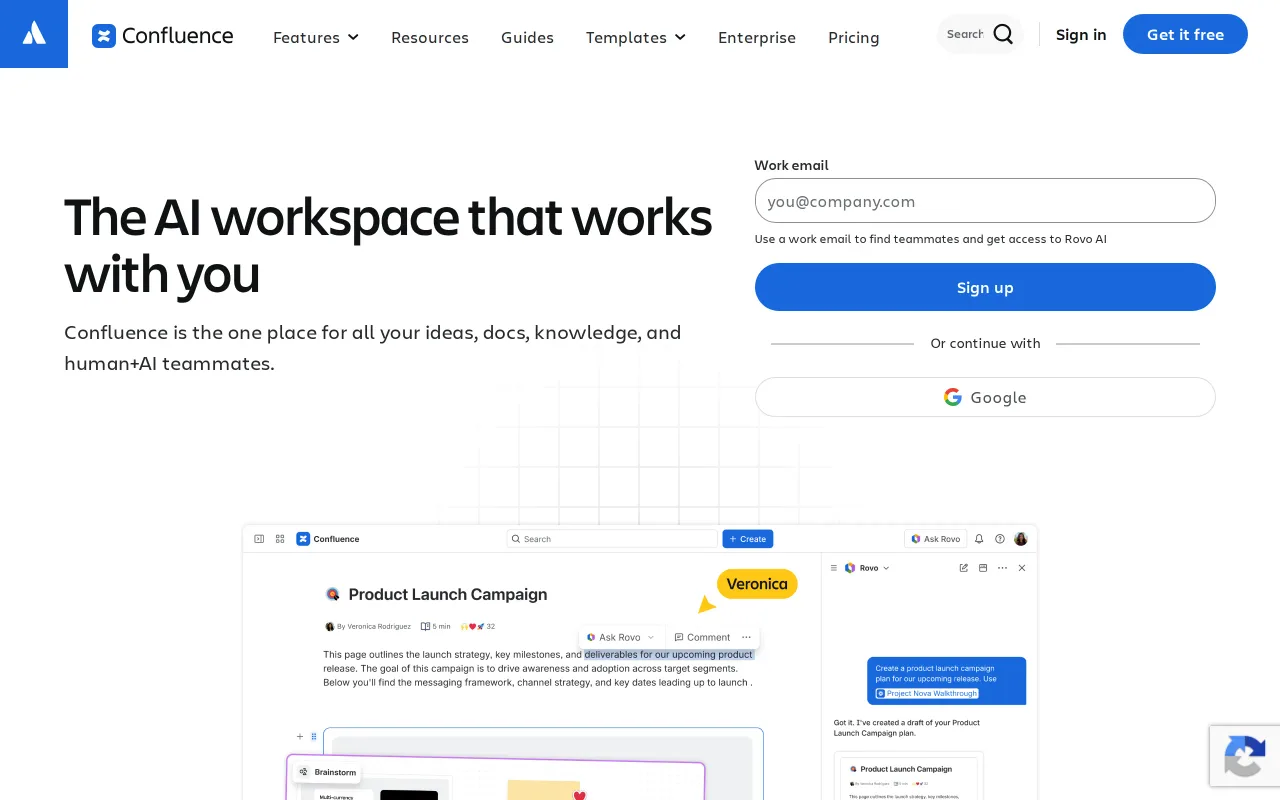The width and height of the screenshot is (1280, 800).
Task: Open the Ask Rovo dropdown in the floating toolbar
Action: 620,637
